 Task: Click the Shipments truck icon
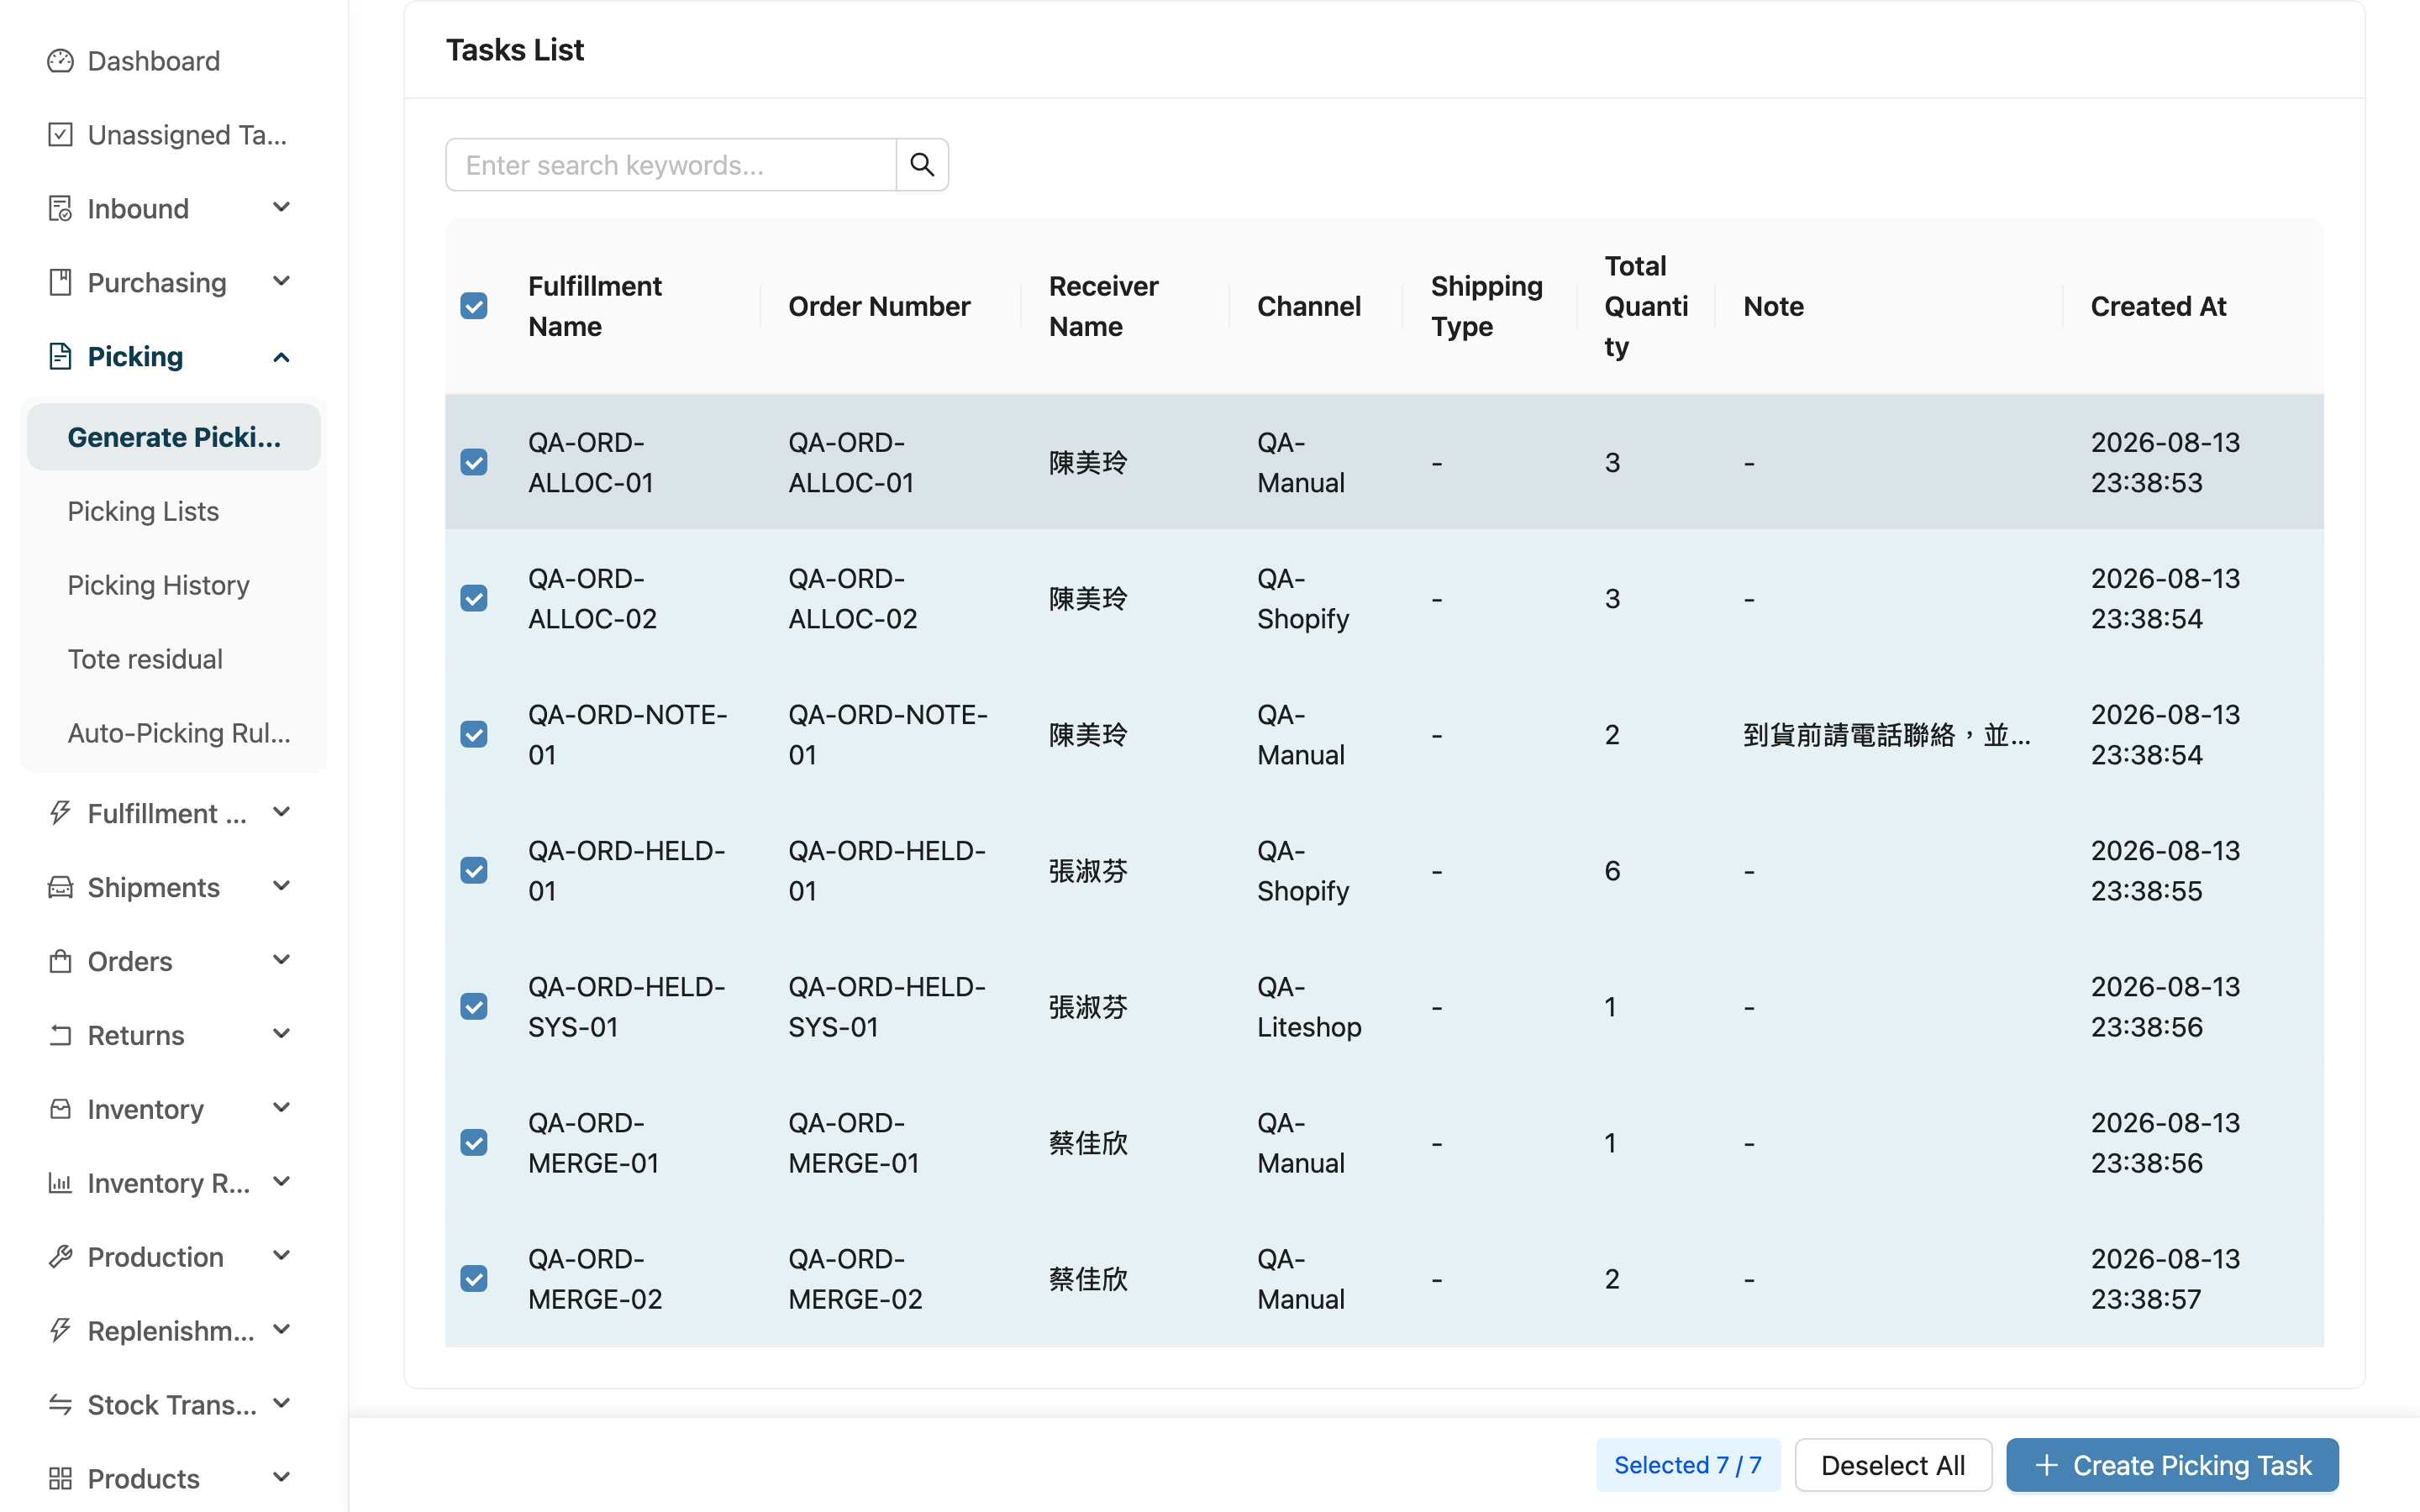click(60, 887)
